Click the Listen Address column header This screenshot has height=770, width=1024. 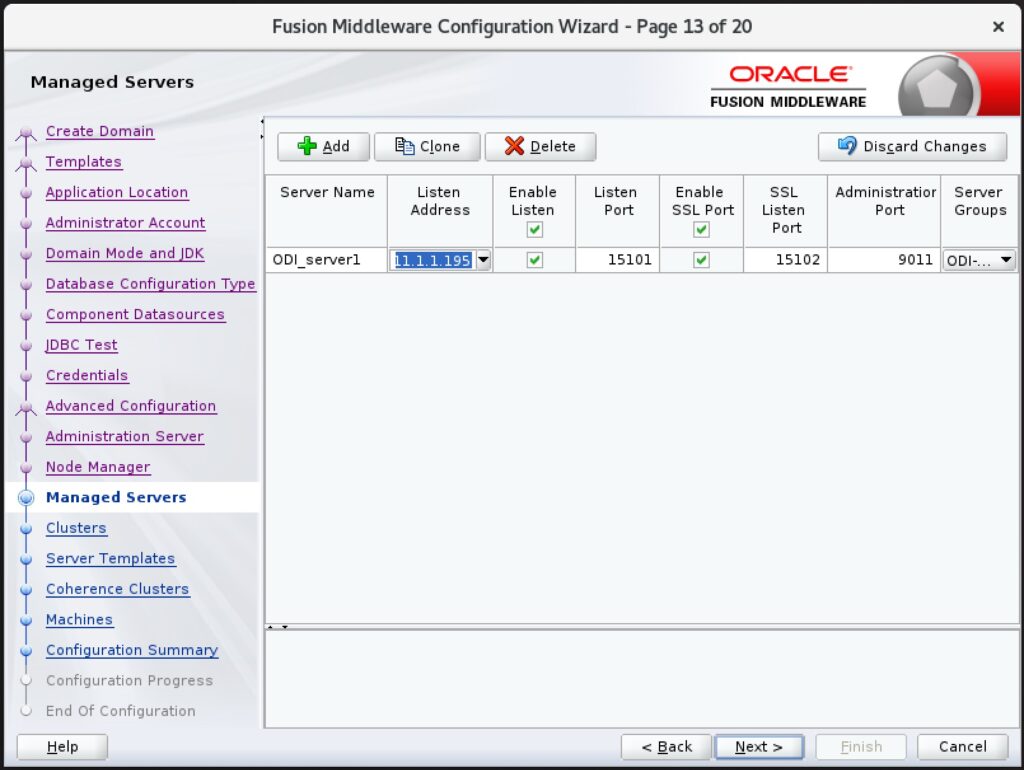click(x=440, y=211)
